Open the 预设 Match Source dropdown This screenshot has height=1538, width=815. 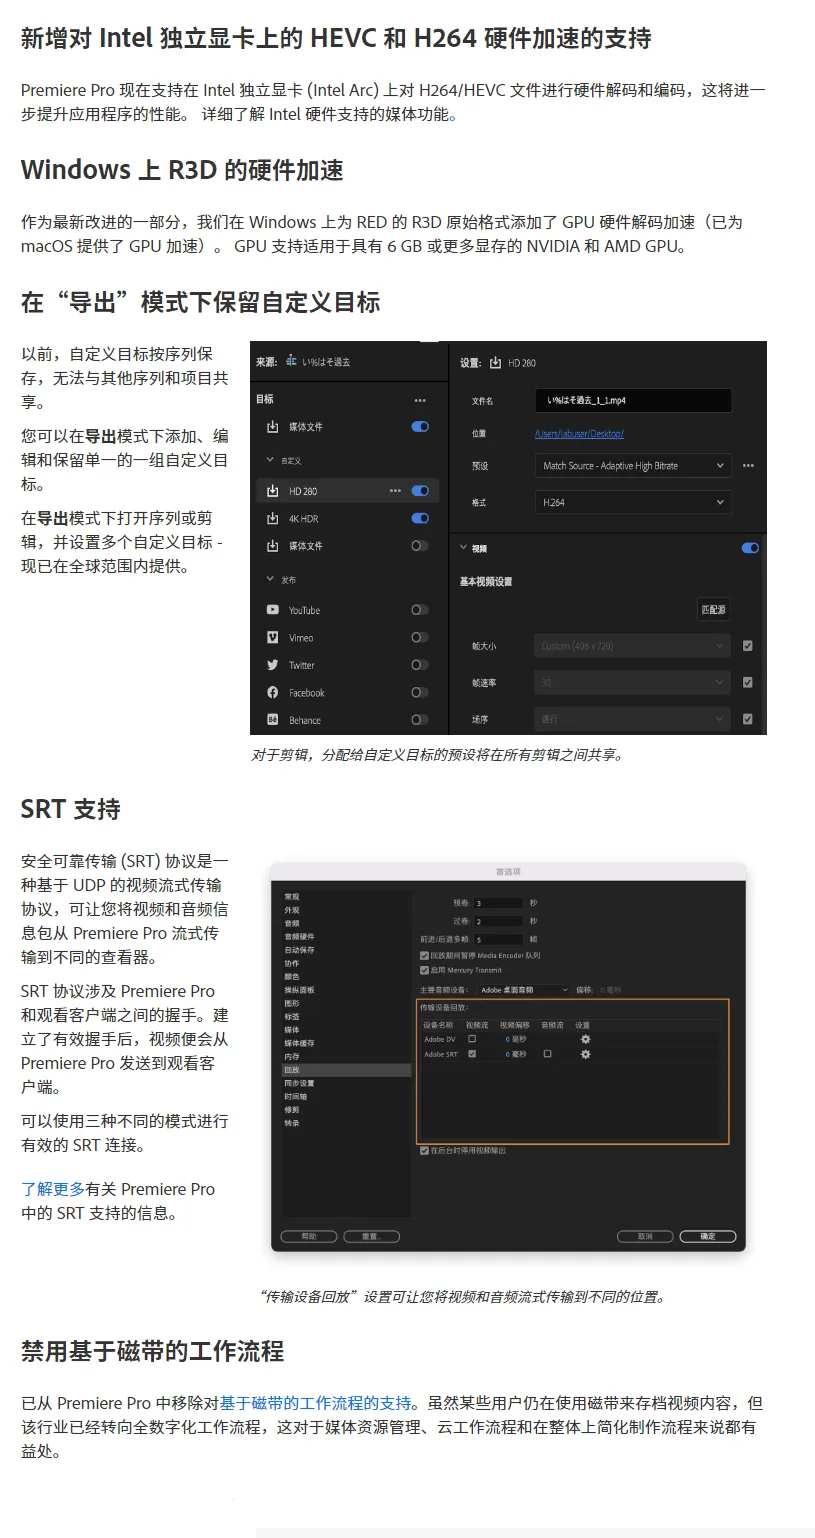[x=632, y=466]
